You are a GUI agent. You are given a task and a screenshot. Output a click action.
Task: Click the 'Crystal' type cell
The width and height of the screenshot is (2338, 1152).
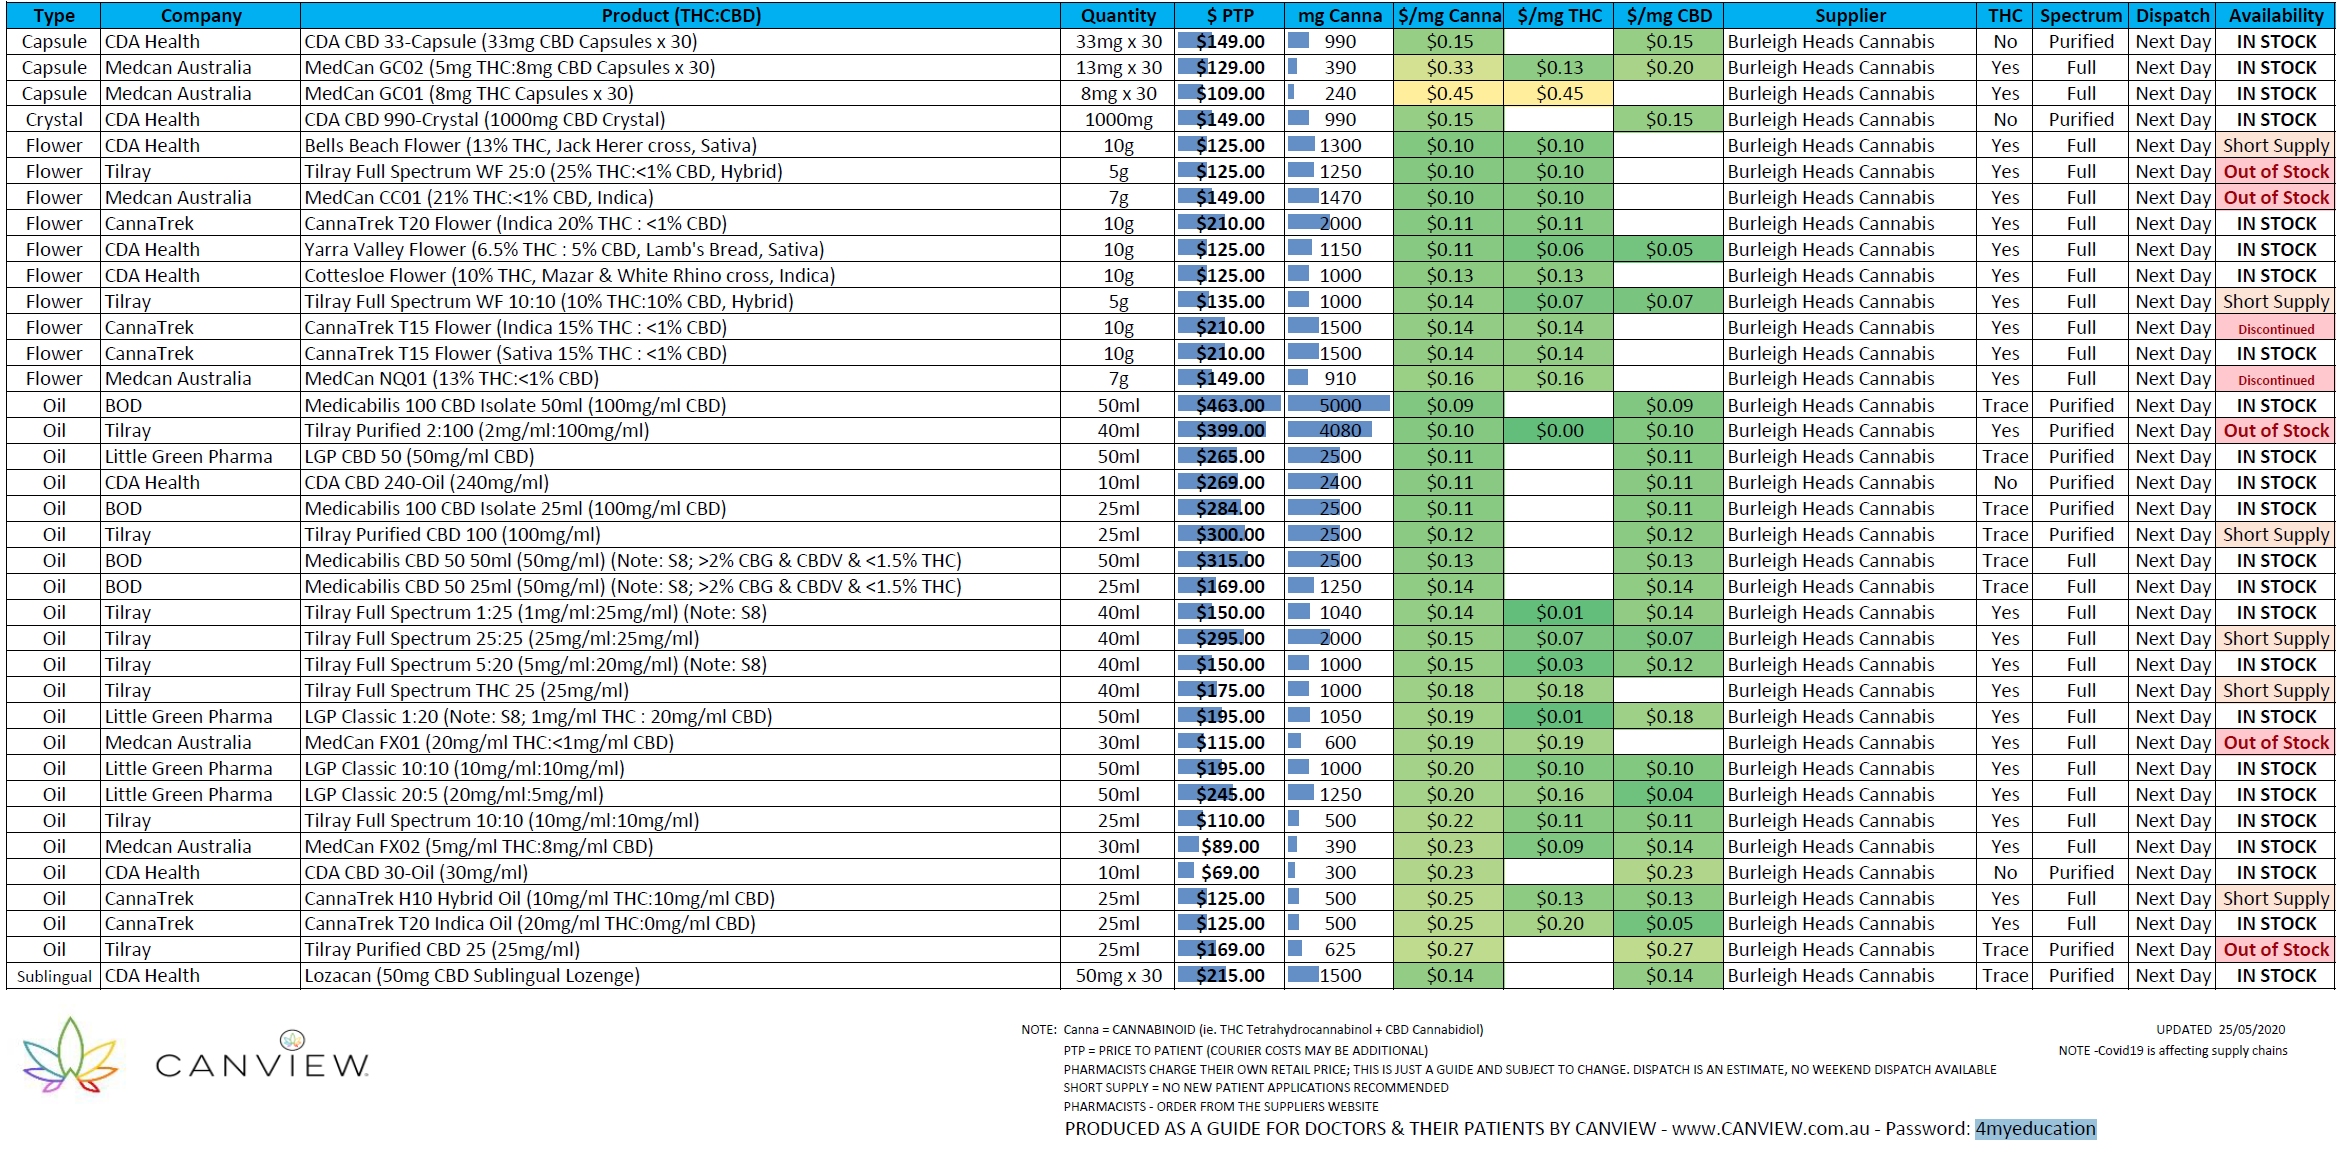coord(54,120)
